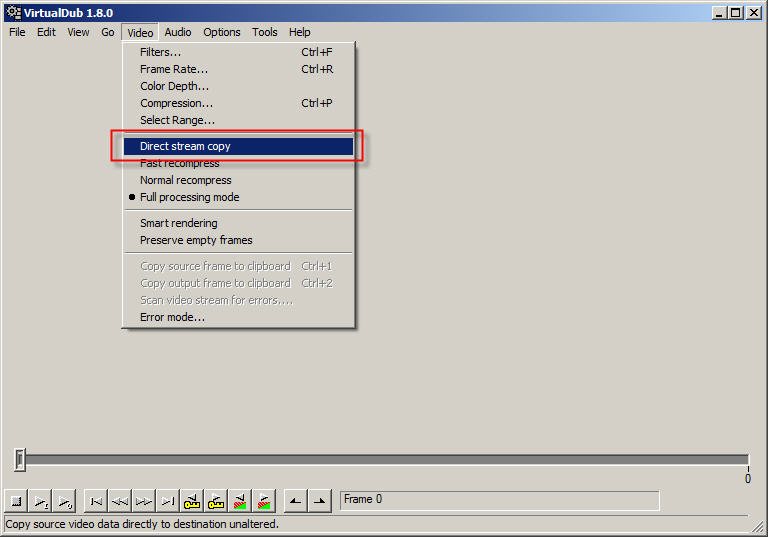The height and width of the screenshot is (537, 768).
Task: Minimize the VirtualDub window
Action: [x=719, y=13]
